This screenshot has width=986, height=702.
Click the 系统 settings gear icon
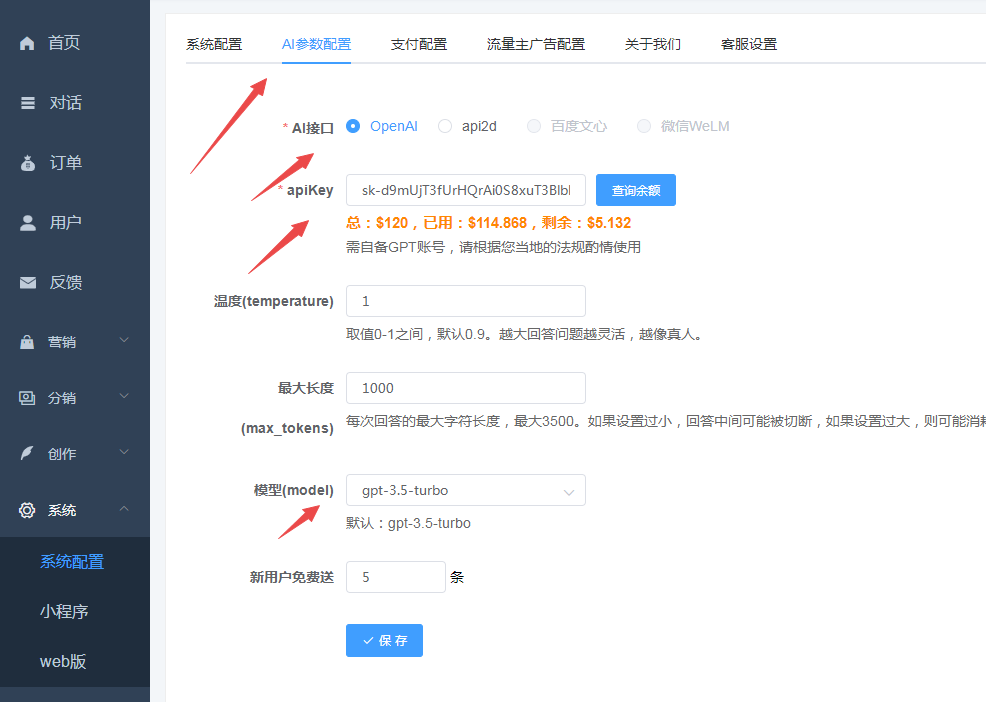25,509
